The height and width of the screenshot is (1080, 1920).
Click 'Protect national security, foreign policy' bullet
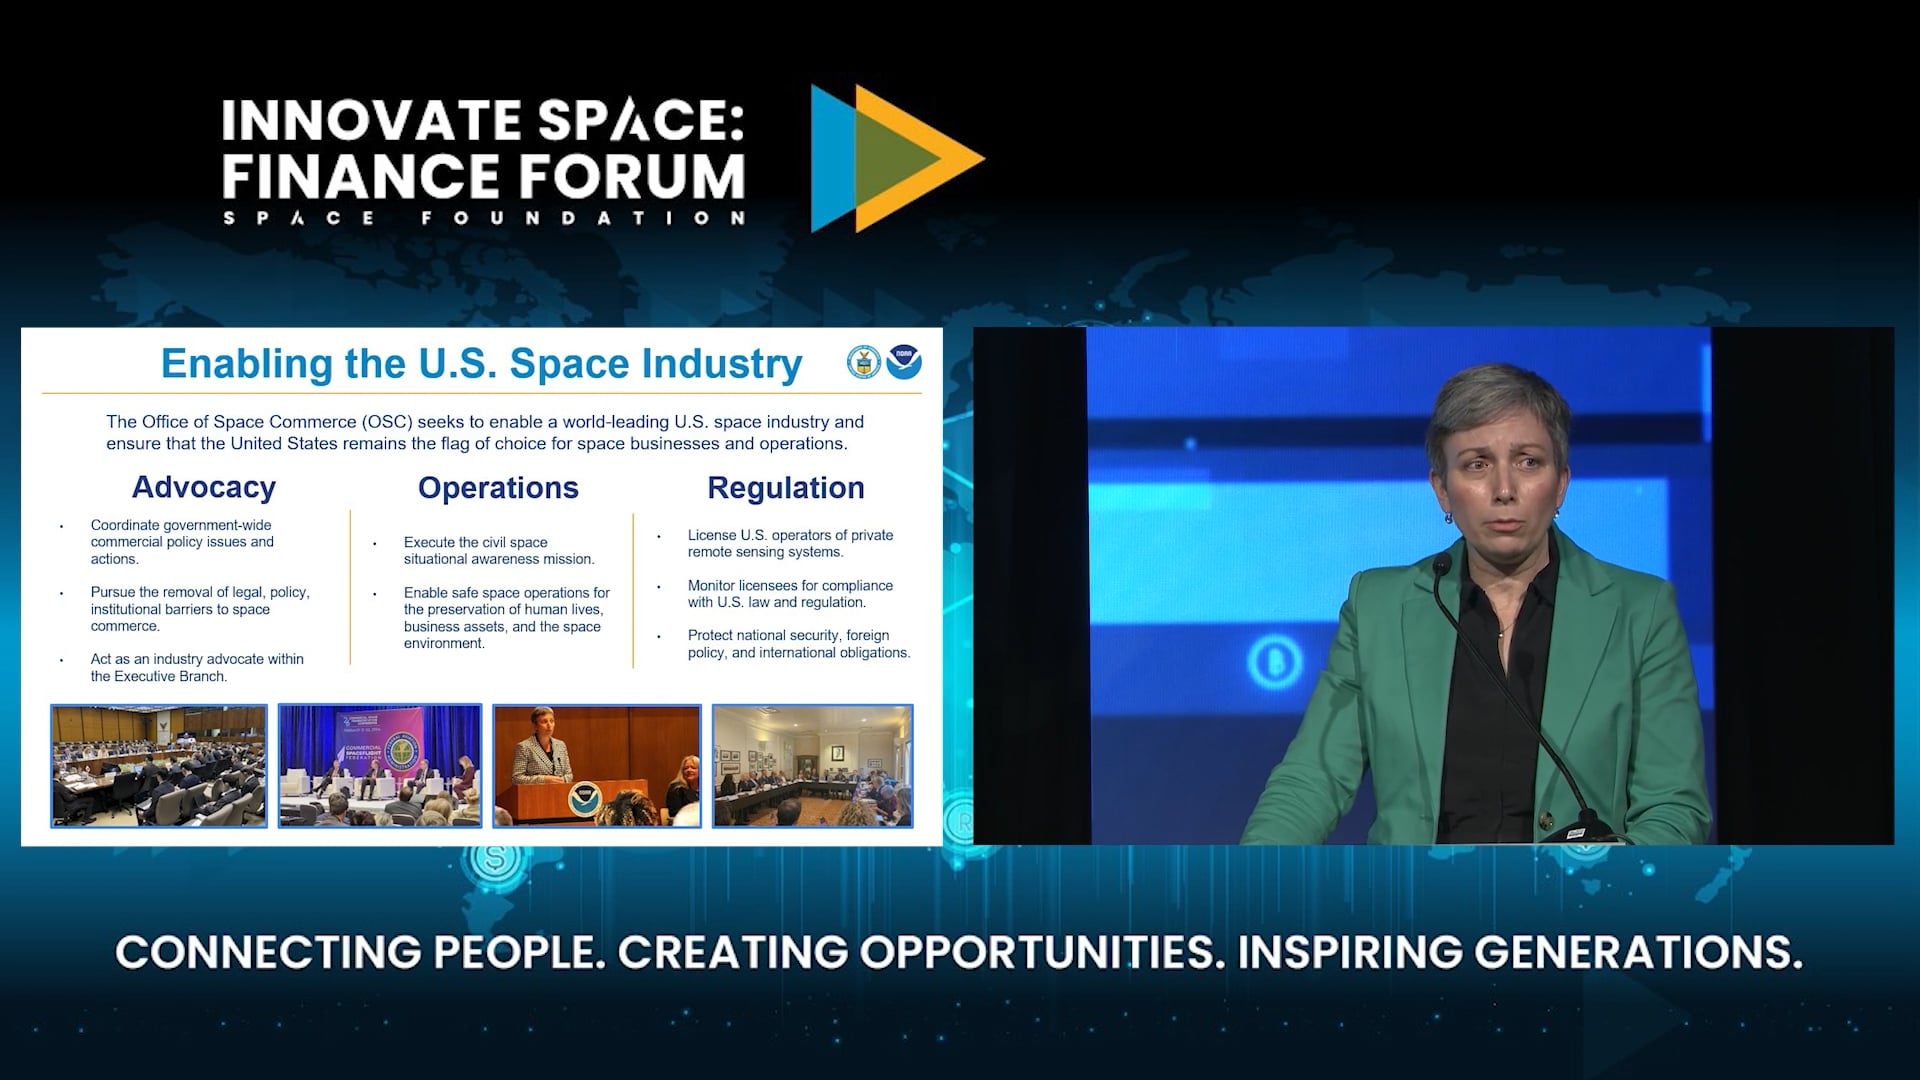point(799,644)
